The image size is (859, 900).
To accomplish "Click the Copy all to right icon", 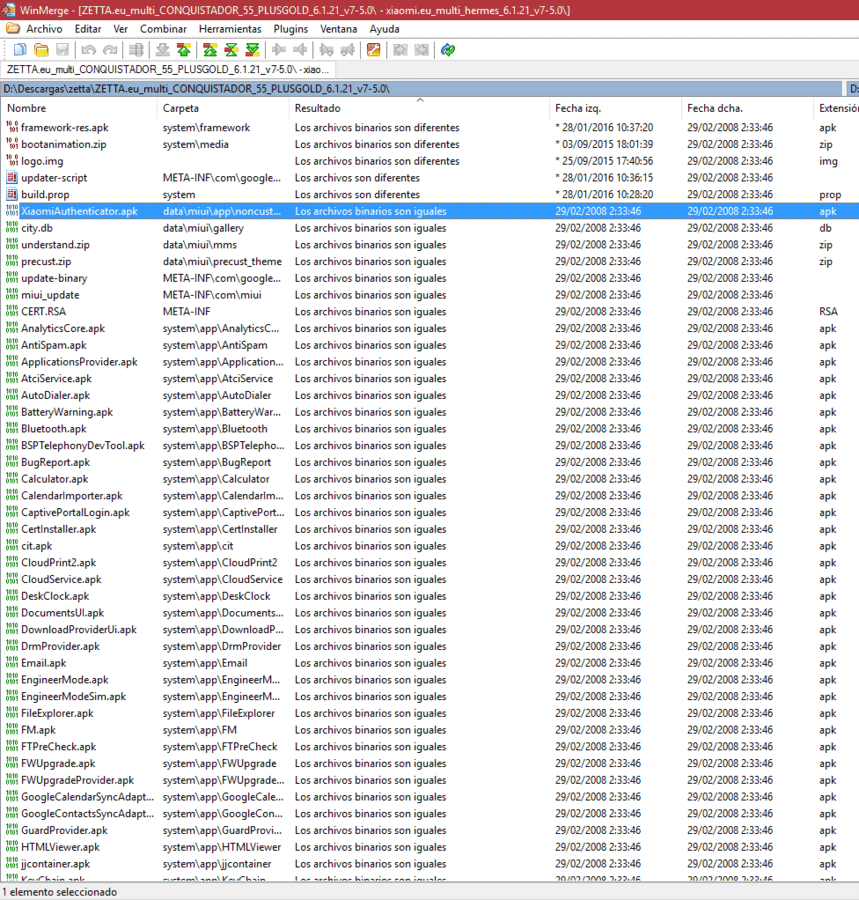I will pyautogui.click(x=400, y=50).
